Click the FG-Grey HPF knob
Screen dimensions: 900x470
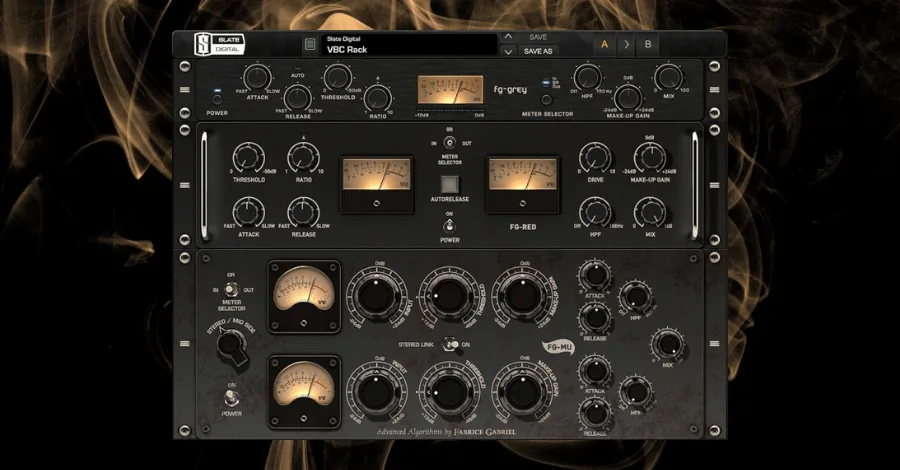click(587, 77)
